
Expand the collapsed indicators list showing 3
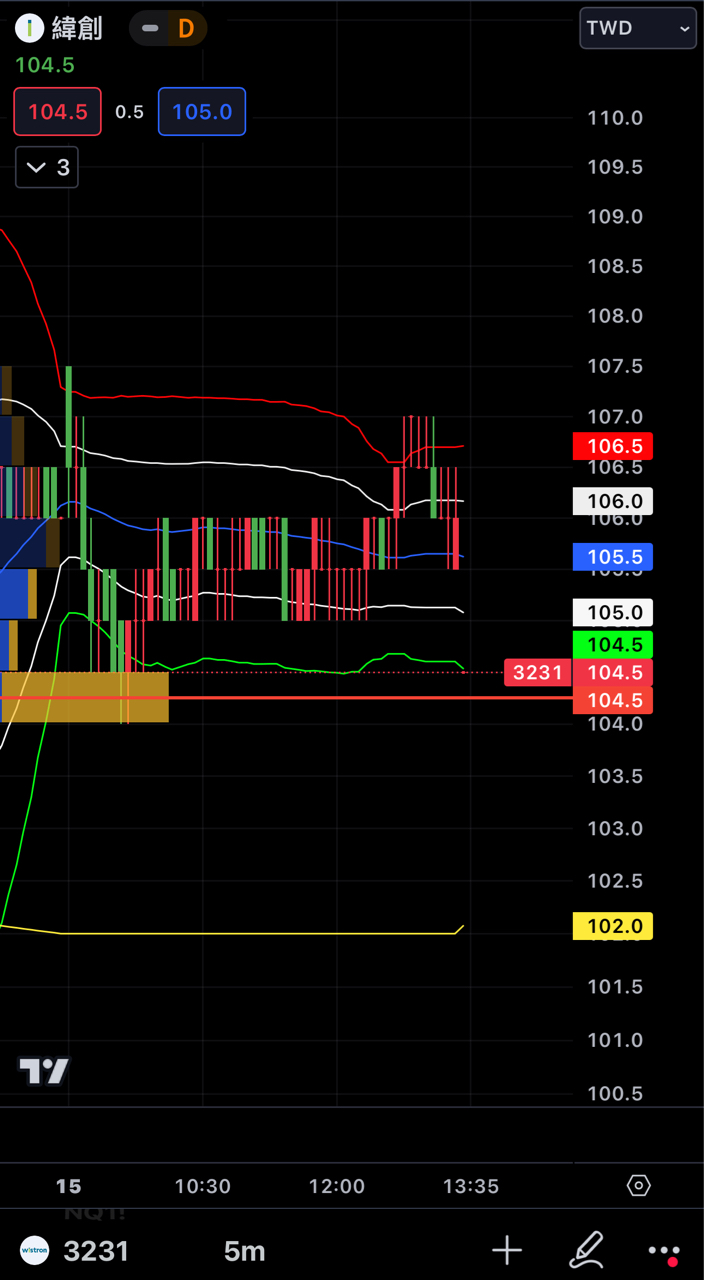click(47, 167)
